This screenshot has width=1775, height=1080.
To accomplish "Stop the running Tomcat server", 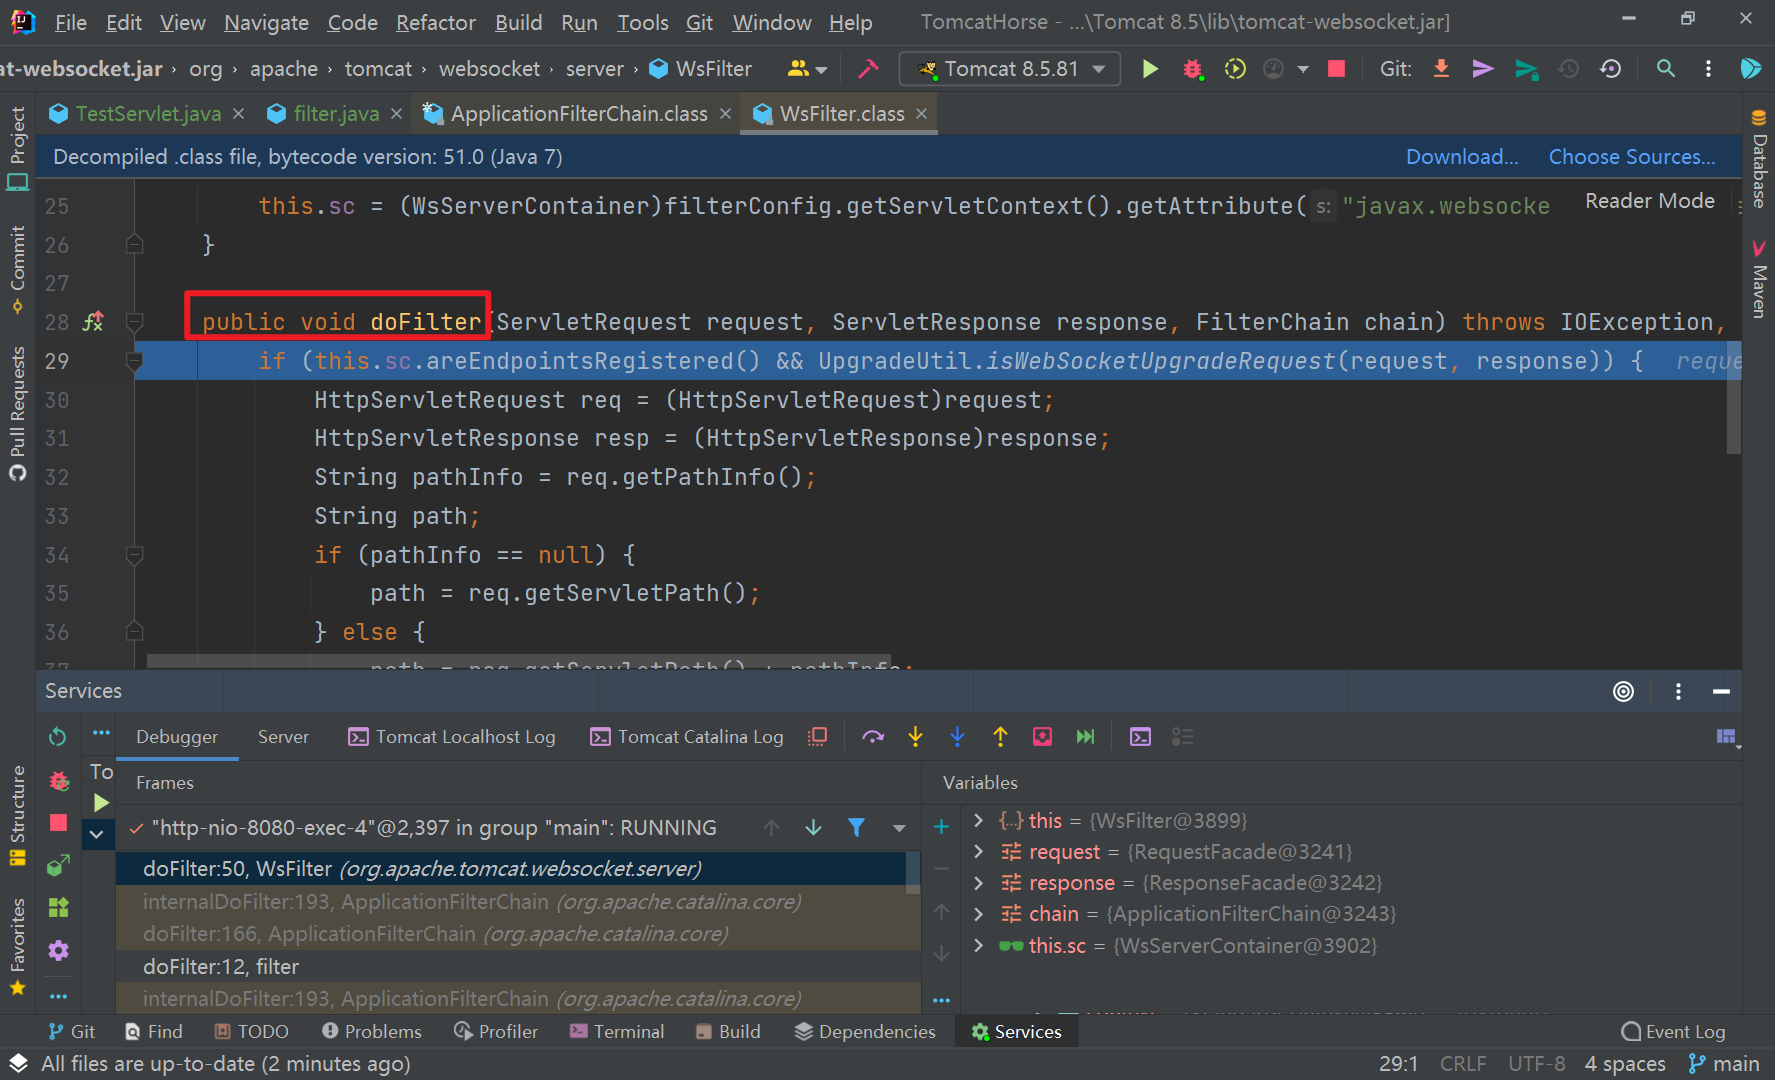I will pyautogui.click(x=1336, y=68).
